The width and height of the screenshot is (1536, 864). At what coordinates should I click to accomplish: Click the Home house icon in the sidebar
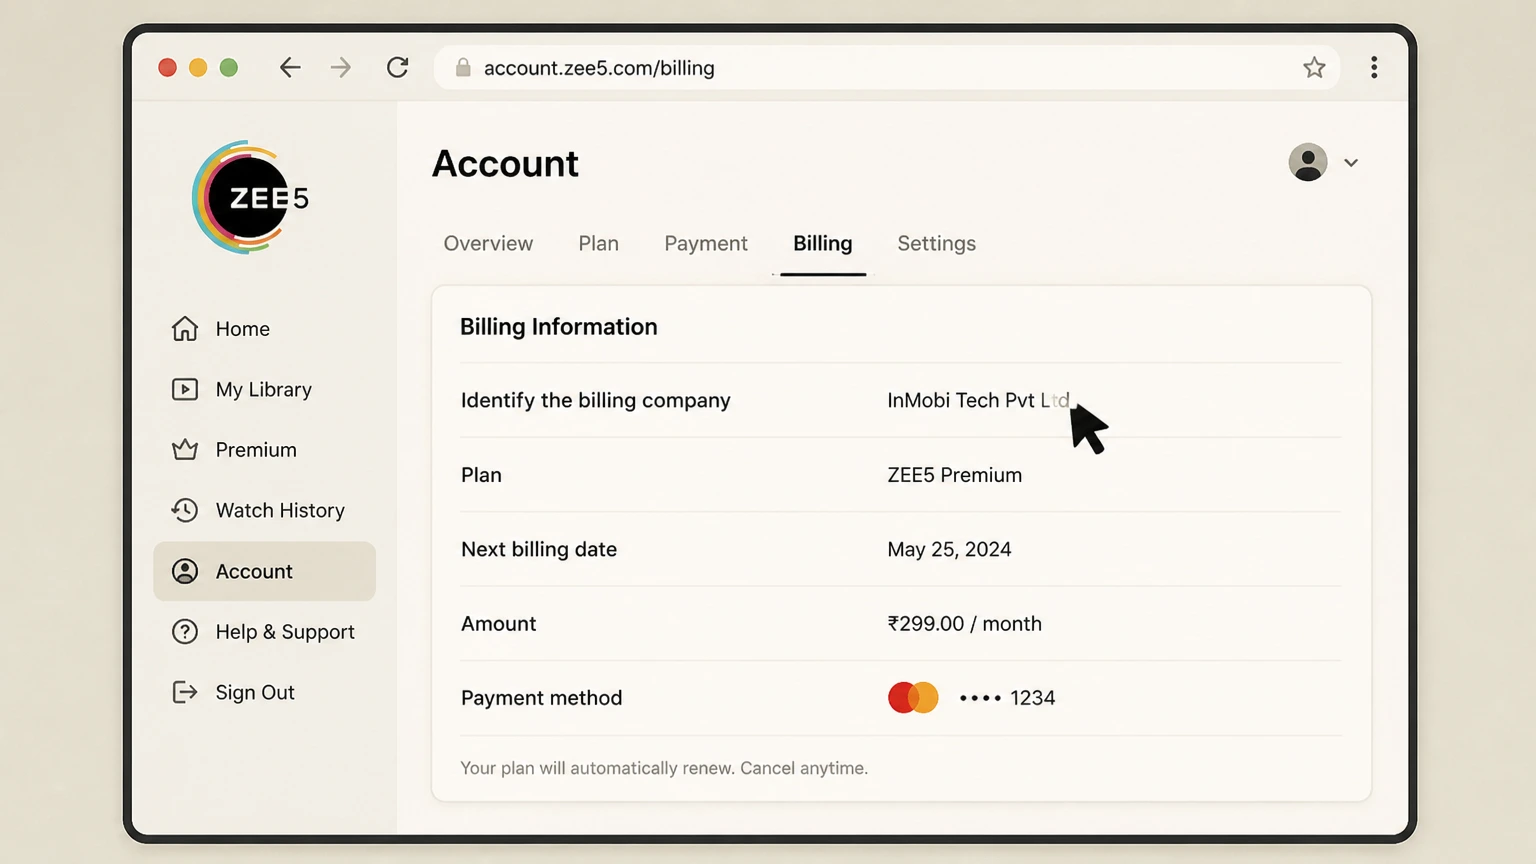(185, 328)
